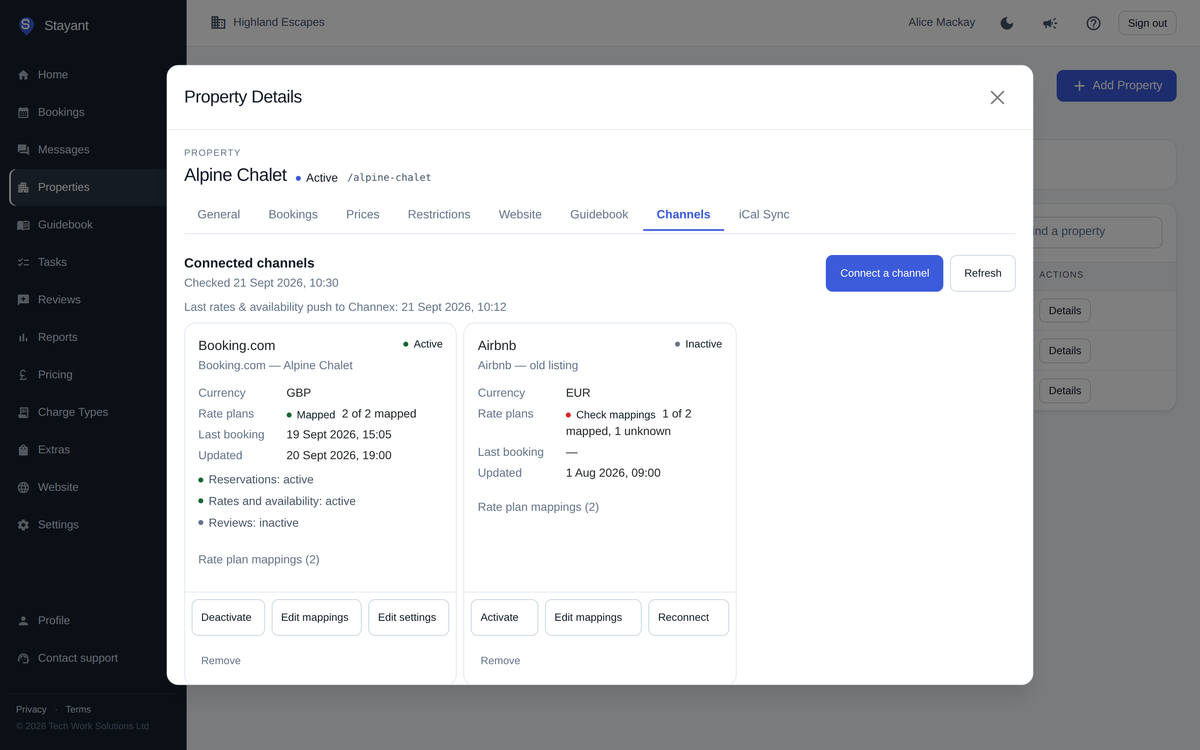Select the Channels tab
This screenshot has width=1200, height=750.
coord(684,215)
